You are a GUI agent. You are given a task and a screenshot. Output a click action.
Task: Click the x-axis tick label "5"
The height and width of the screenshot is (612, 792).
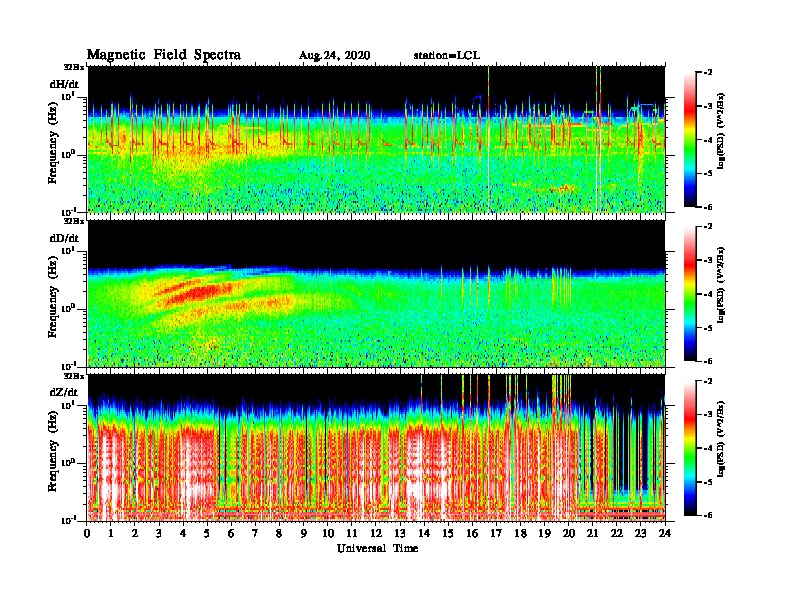pos(207,533)
